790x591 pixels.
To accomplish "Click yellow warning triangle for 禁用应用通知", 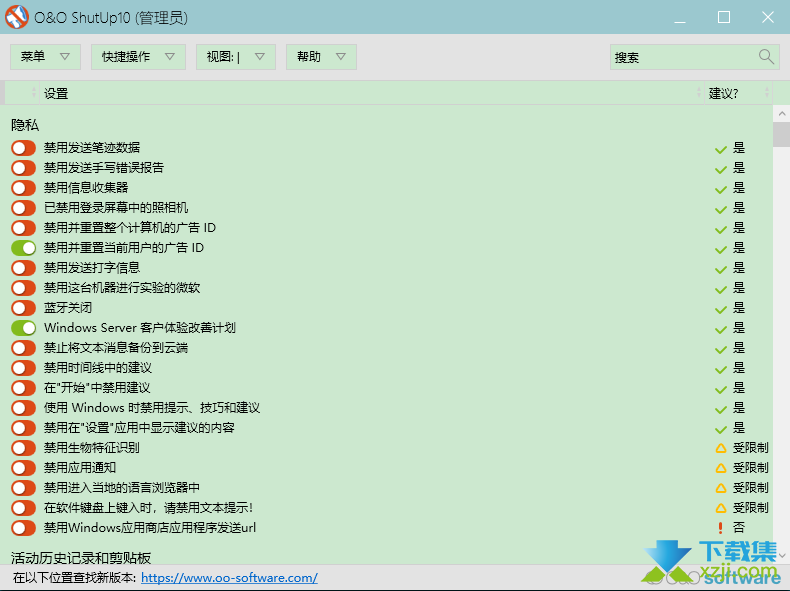I will click(721, 468).
